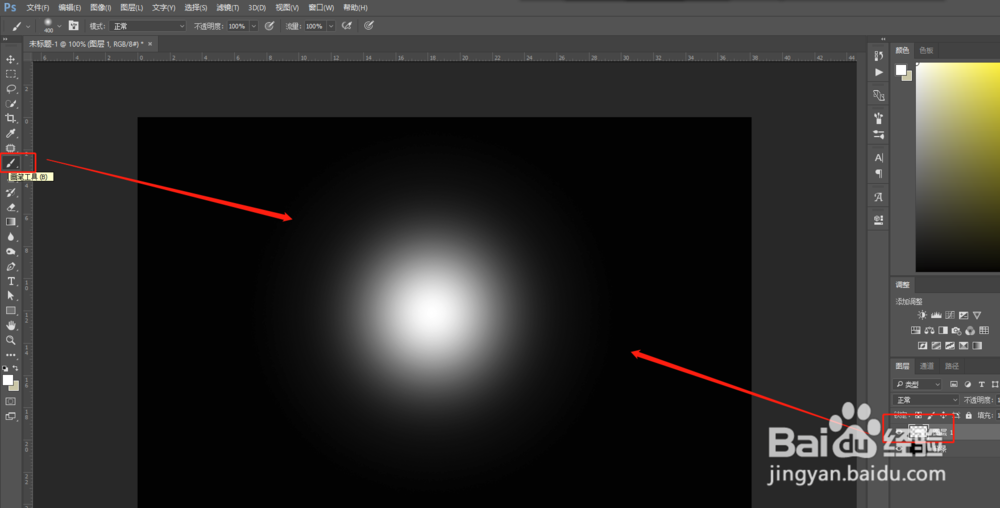
Task: Toggle the brush settings panel button
Action: (x=74, y=26)
